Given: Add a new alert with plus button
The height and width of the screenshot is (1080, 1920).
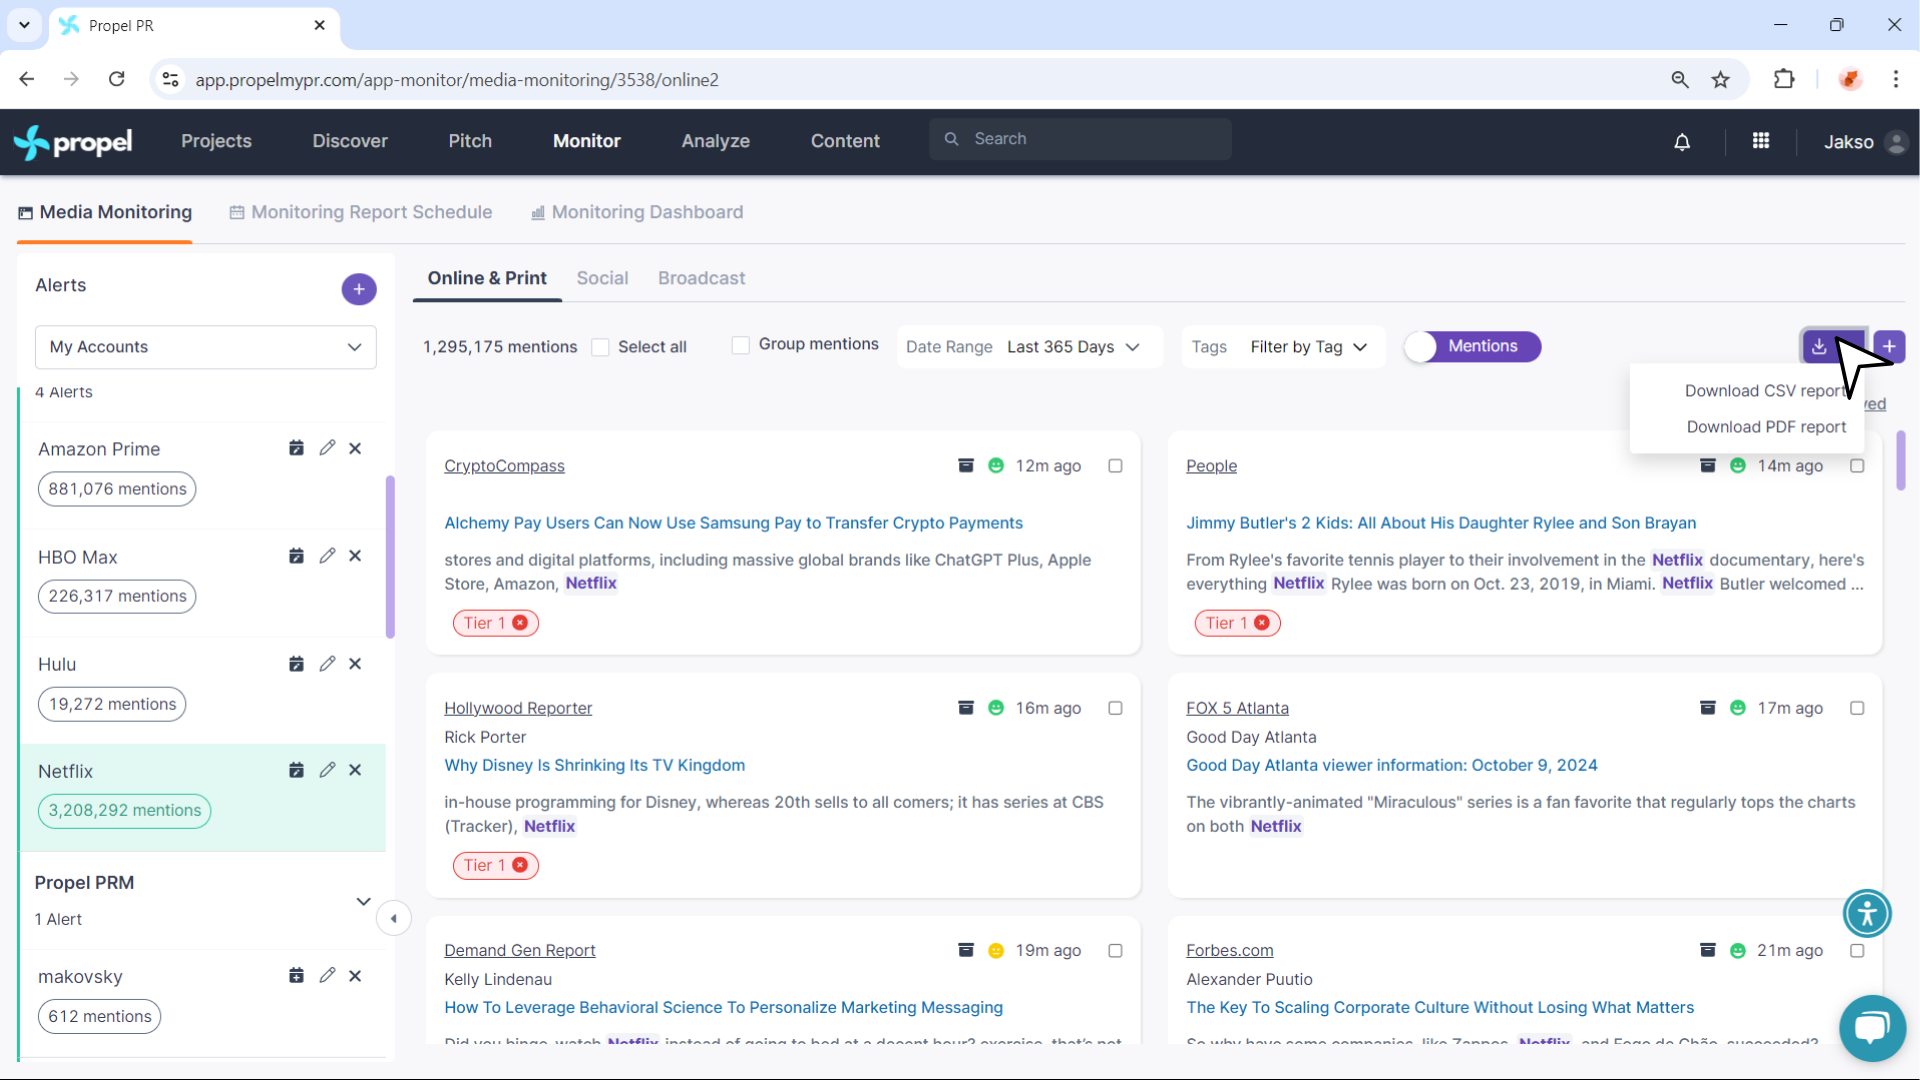Looking at the screenshot, I should pyautogui.click(x=359, y=289).
